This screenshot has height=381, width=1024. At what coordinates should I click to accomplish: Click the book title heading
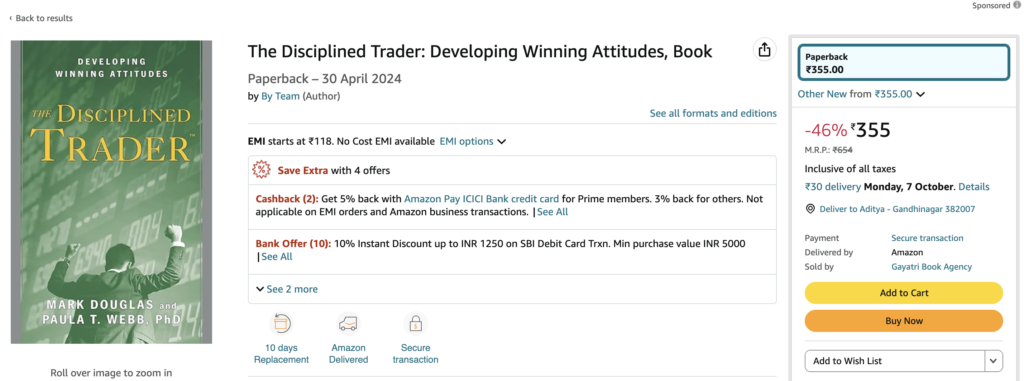[480, 52]
